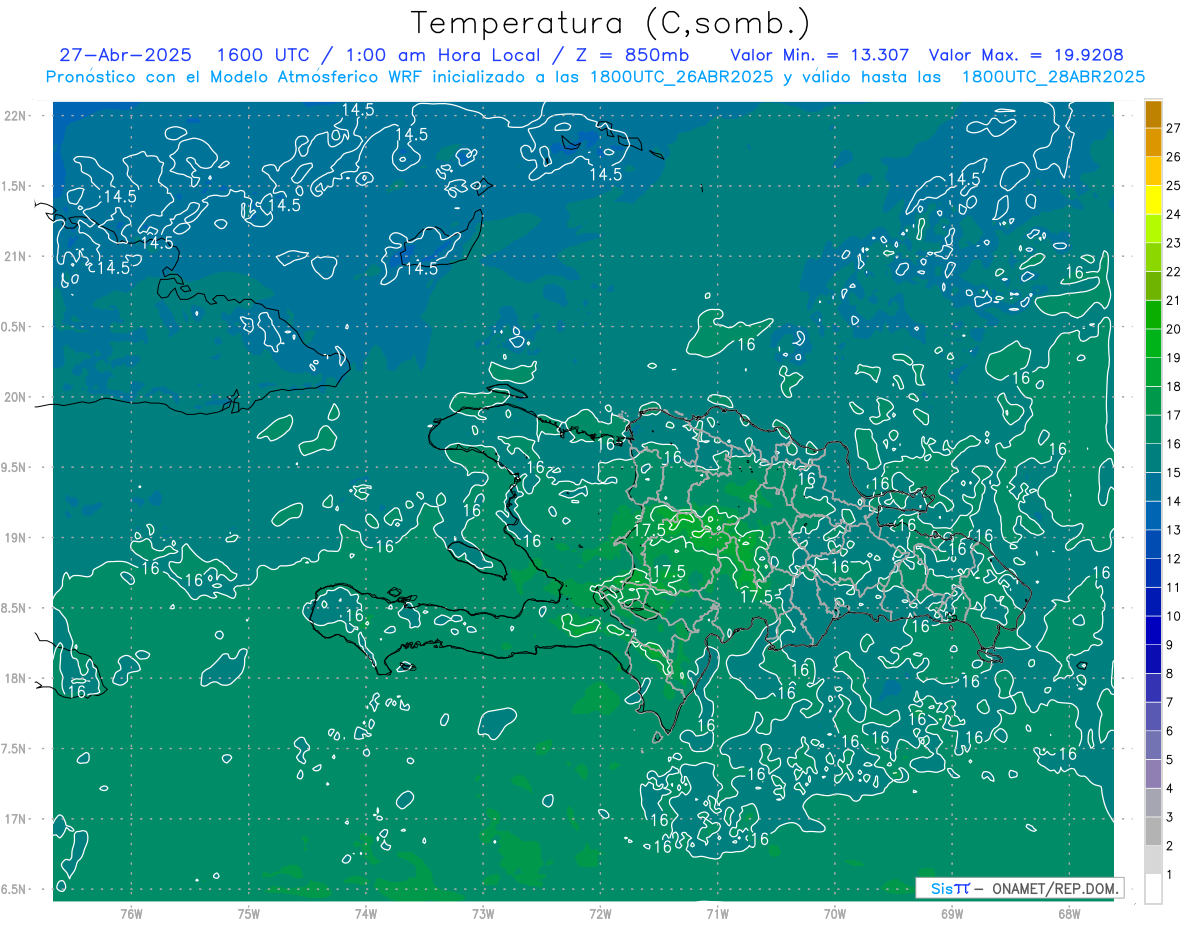Screen dimensions: 1200x927
Task: Click the "9.5N" latitude axis label
Action: point(15,467)
